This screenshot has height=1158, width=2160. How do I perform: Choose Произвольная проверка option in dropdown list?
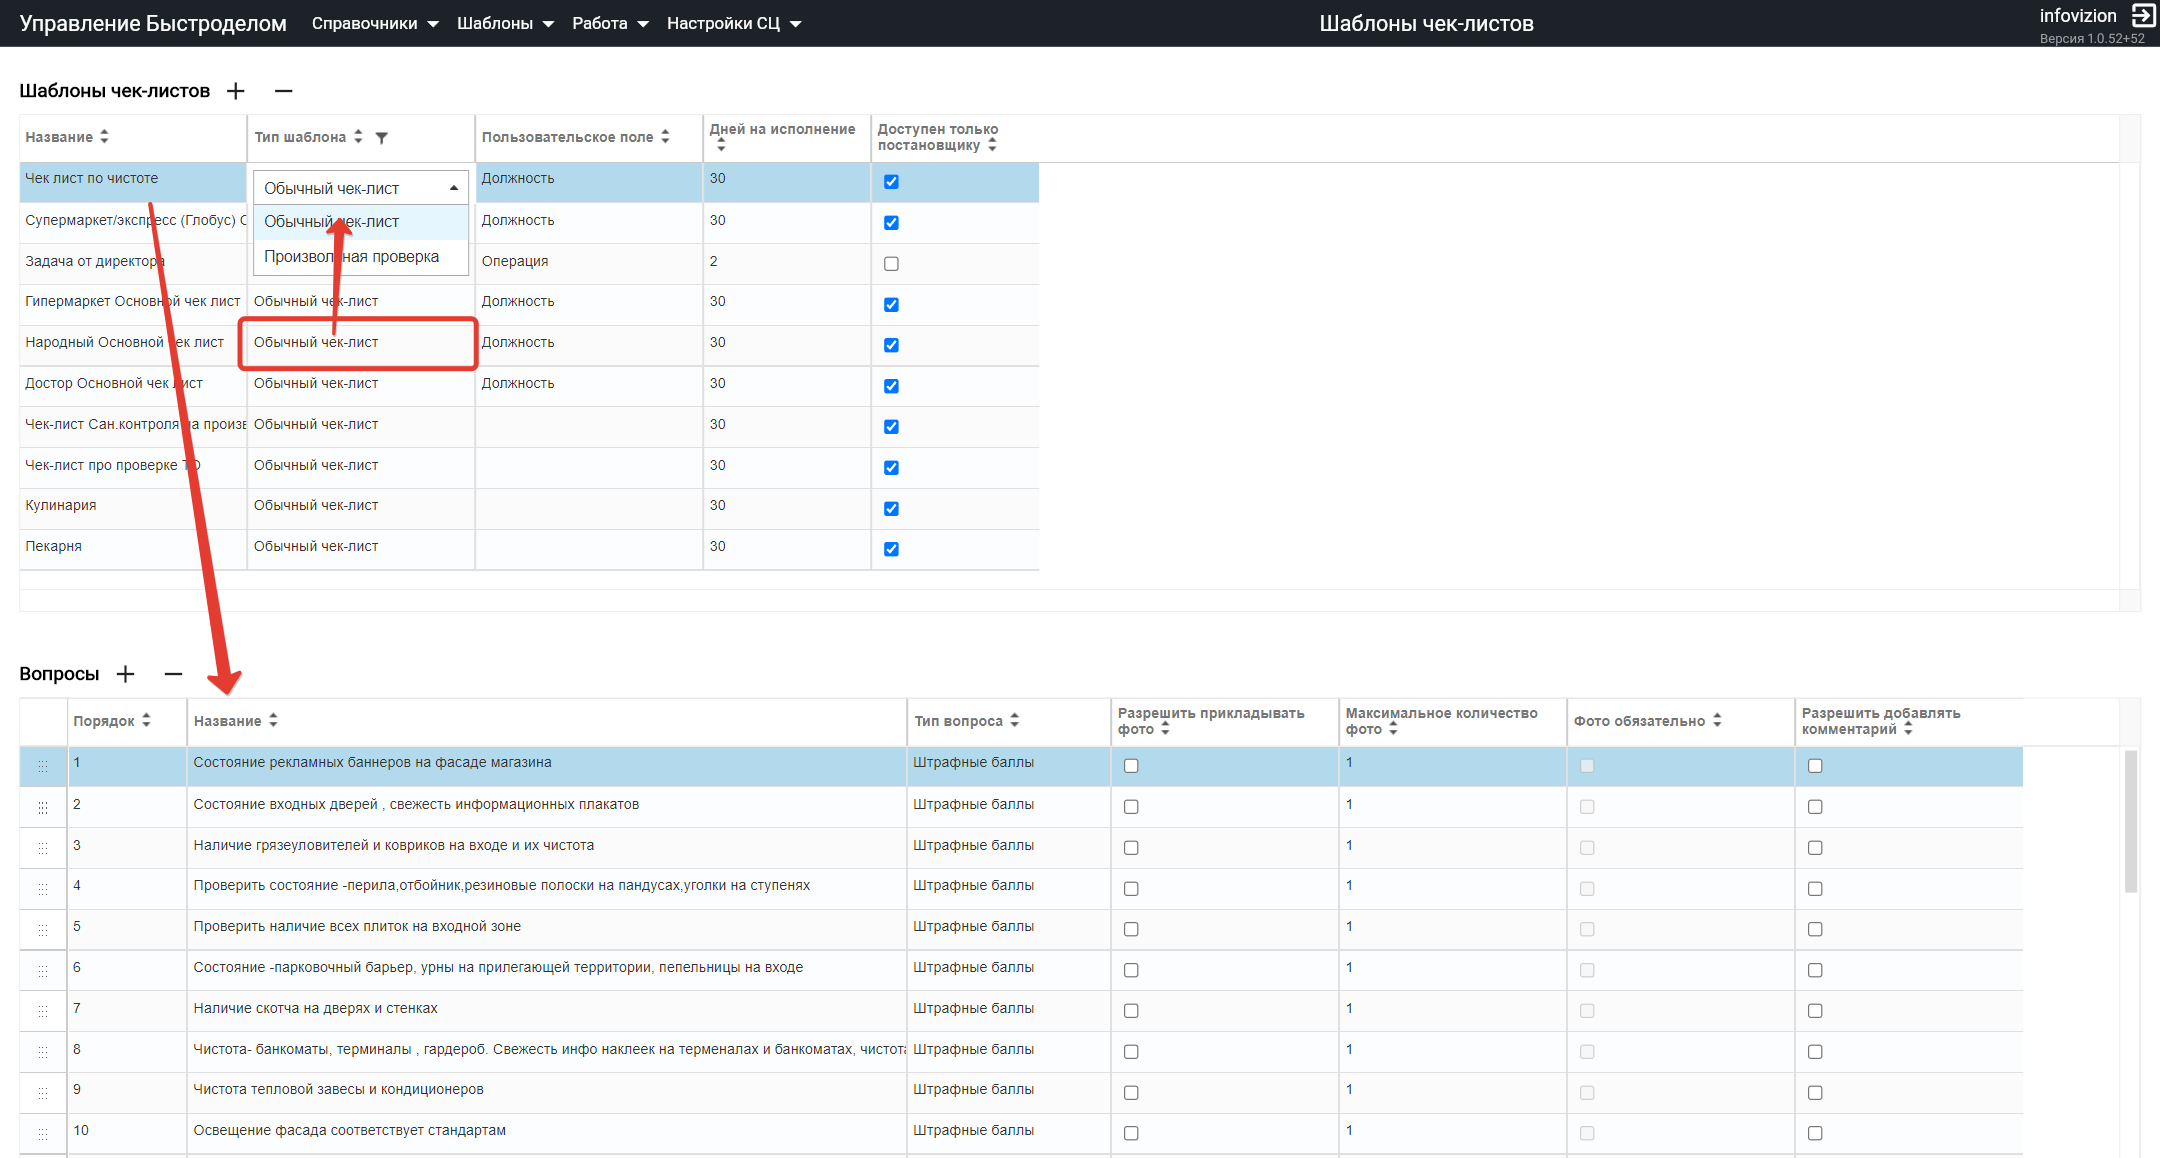(361, 257)
